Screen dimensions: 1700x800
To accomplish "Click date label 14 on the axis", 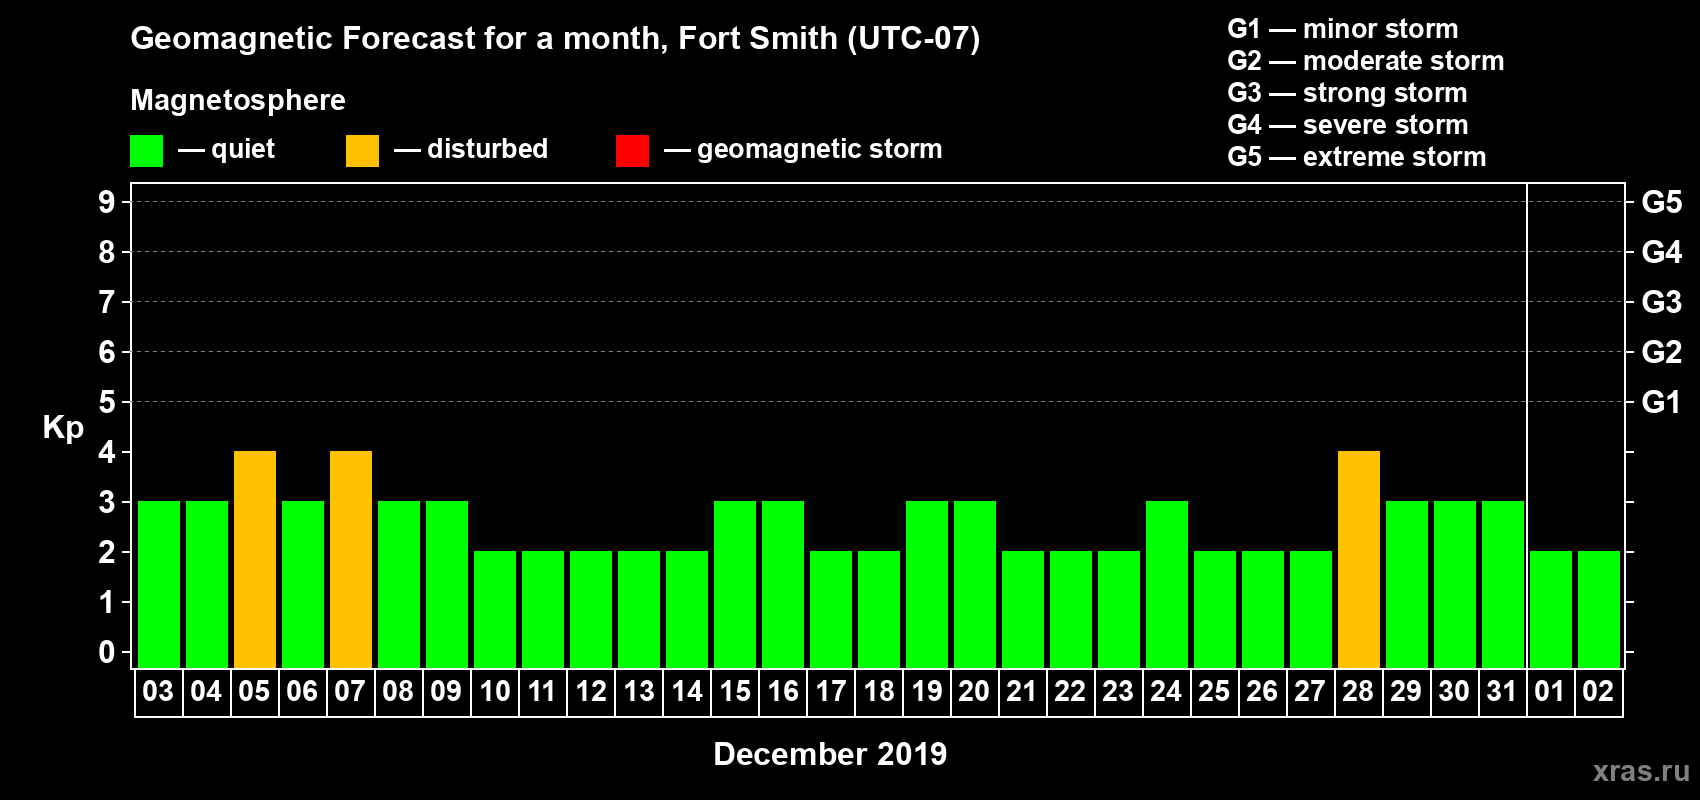I will [x=686, y=691].
